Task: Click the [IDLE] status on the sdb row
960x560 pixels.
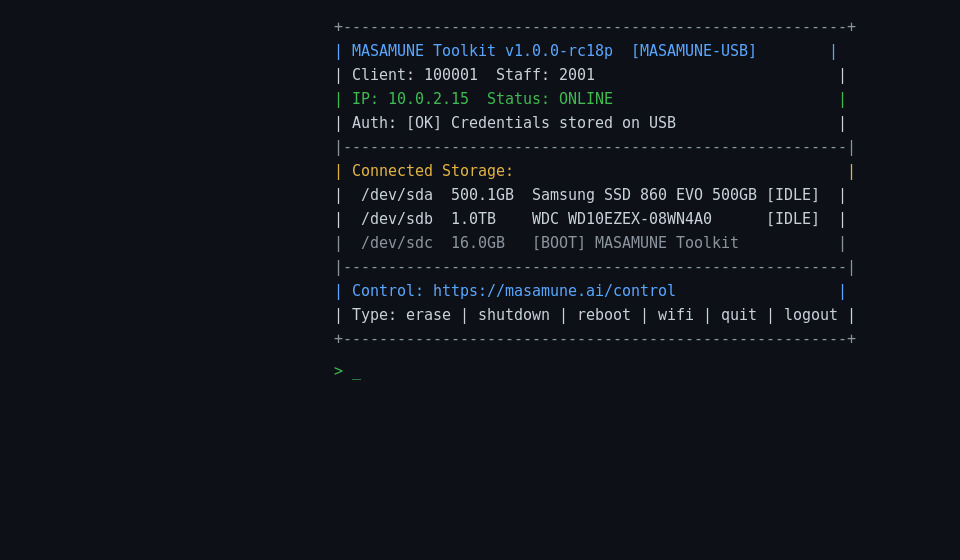Action: coord(793,218)
